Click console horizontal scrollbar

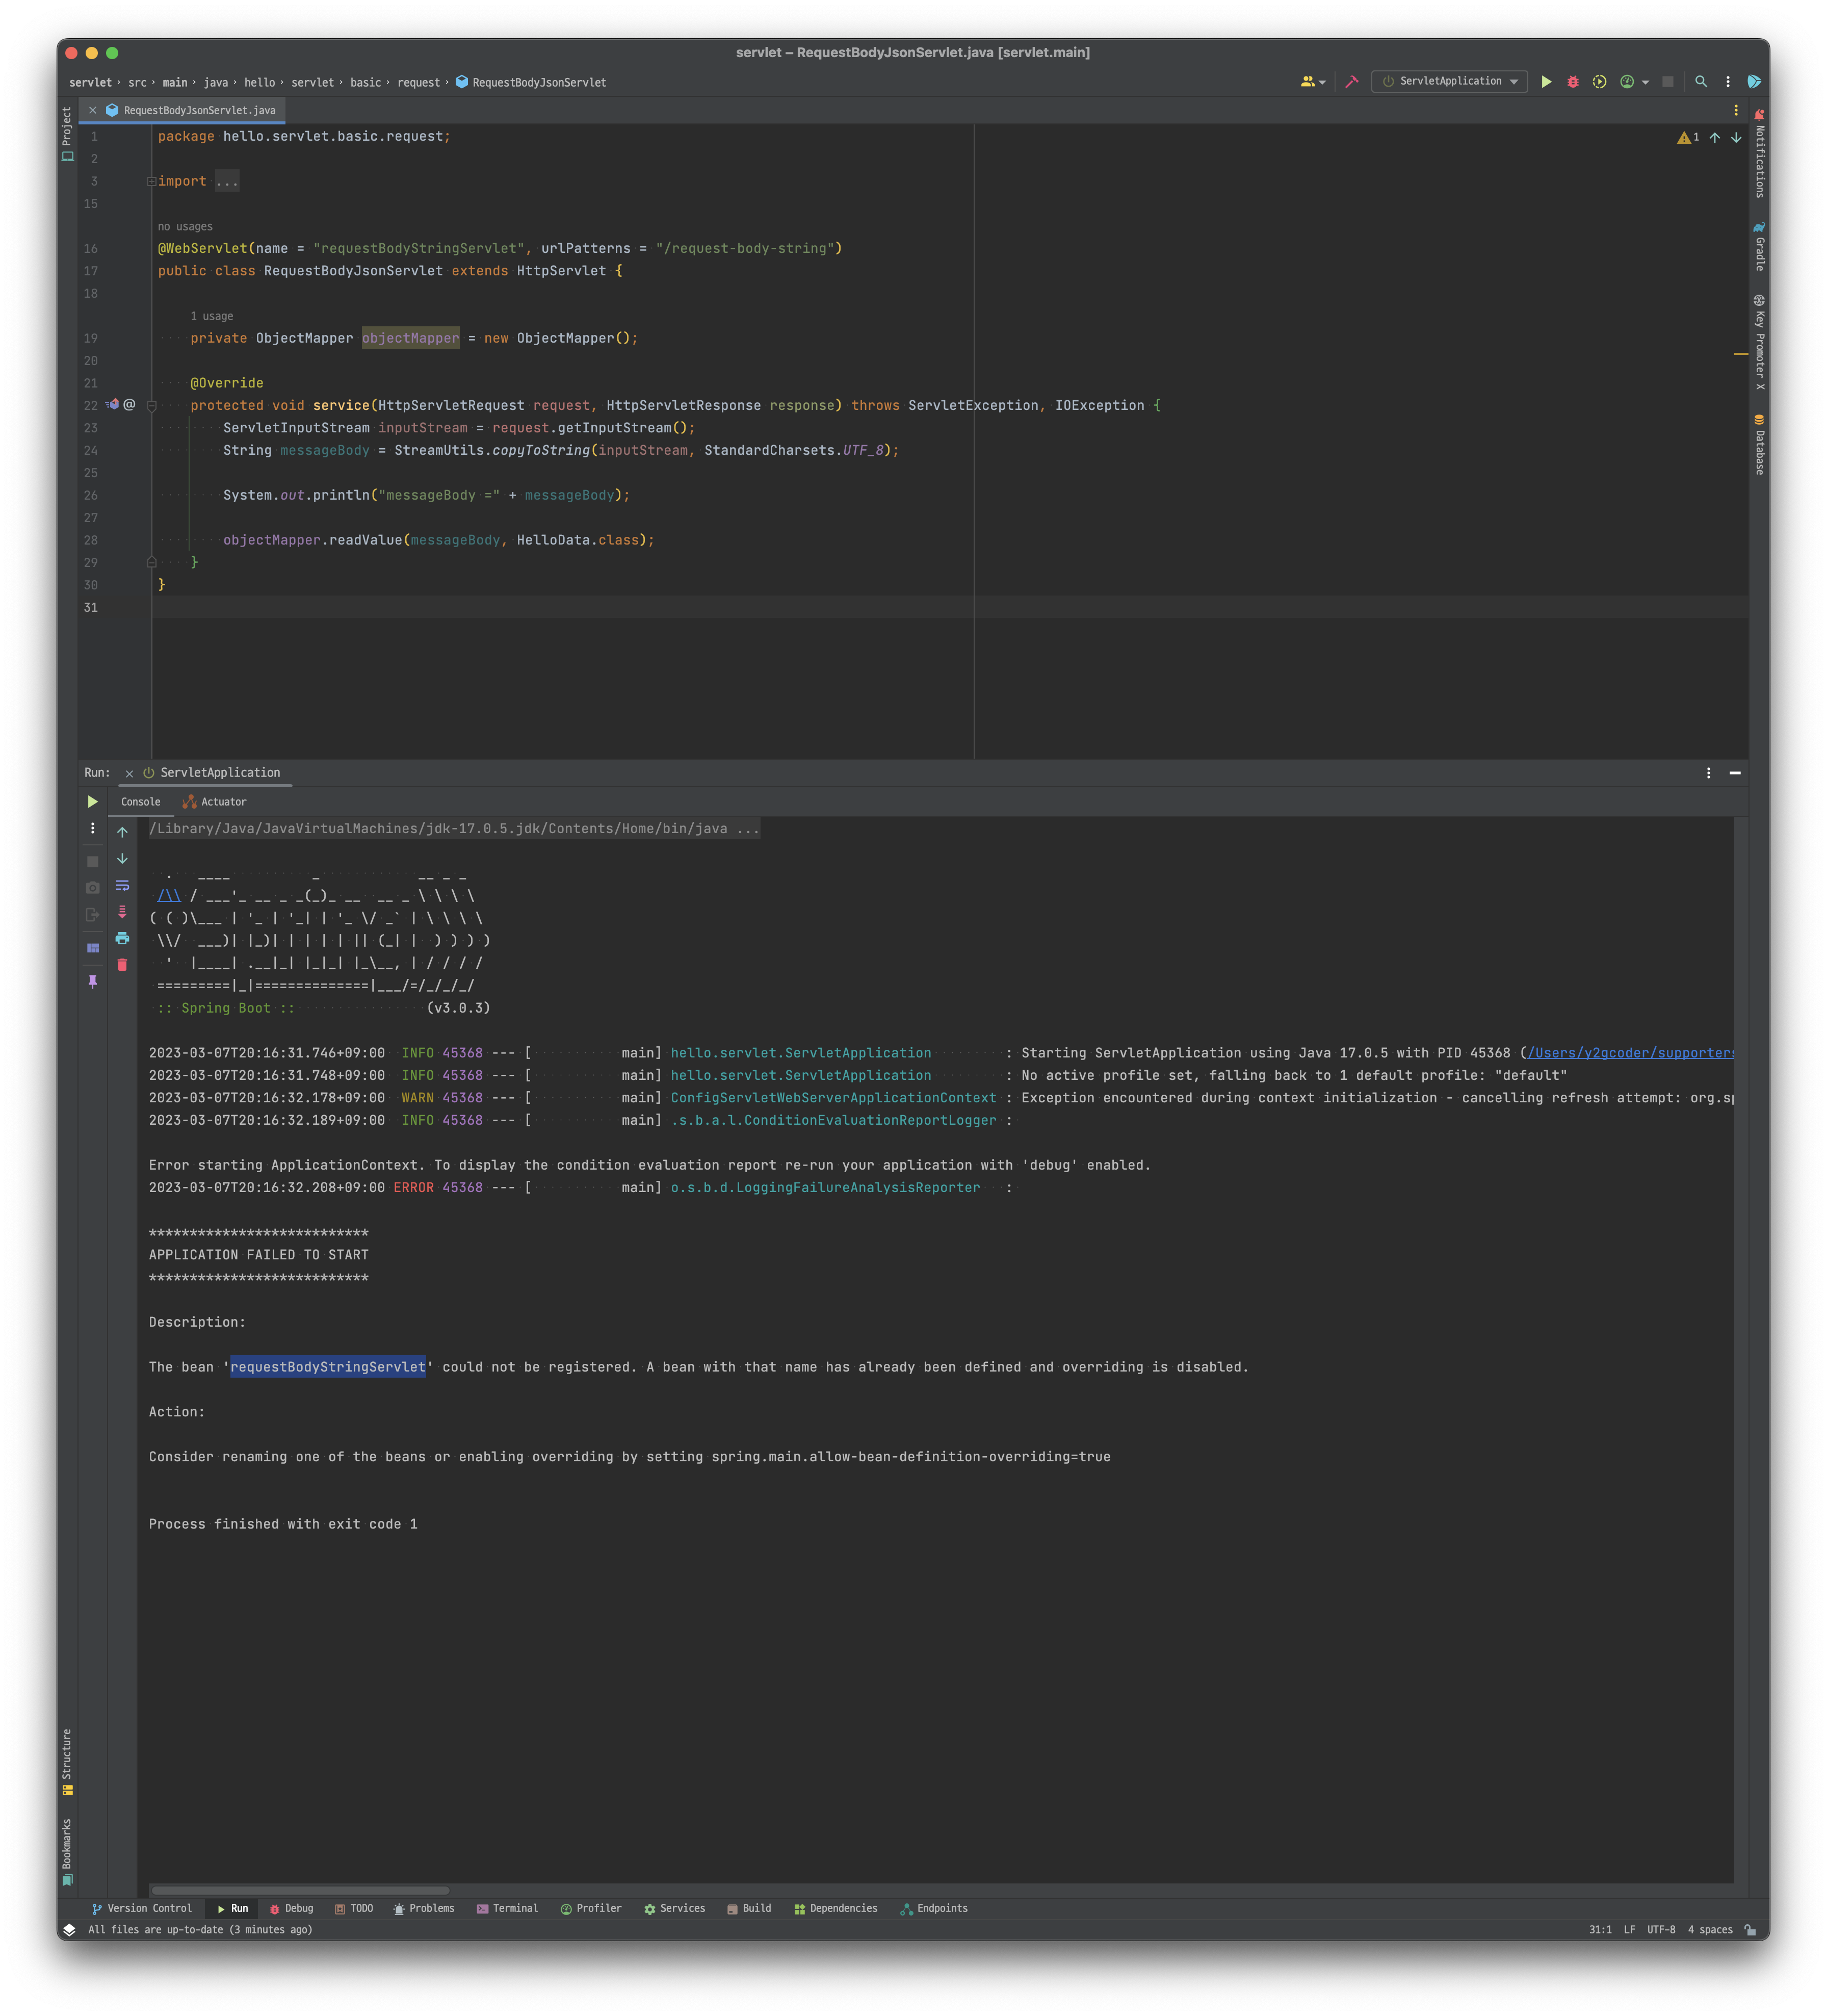point(300,1890)
